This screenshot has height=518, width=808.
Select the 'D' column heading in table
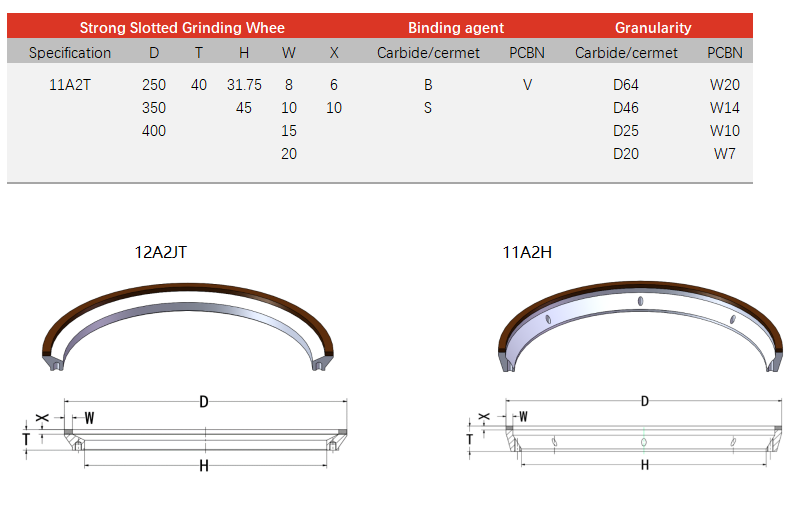pyautogui.click(x=154, y=53)
